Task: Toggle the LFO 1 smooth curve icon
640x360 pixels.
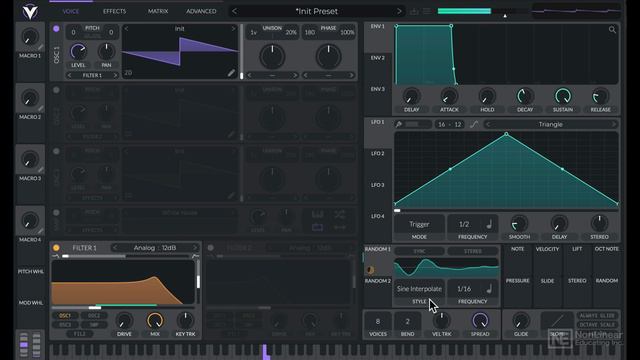Action: pyautogui.click(x=473, y=124)
